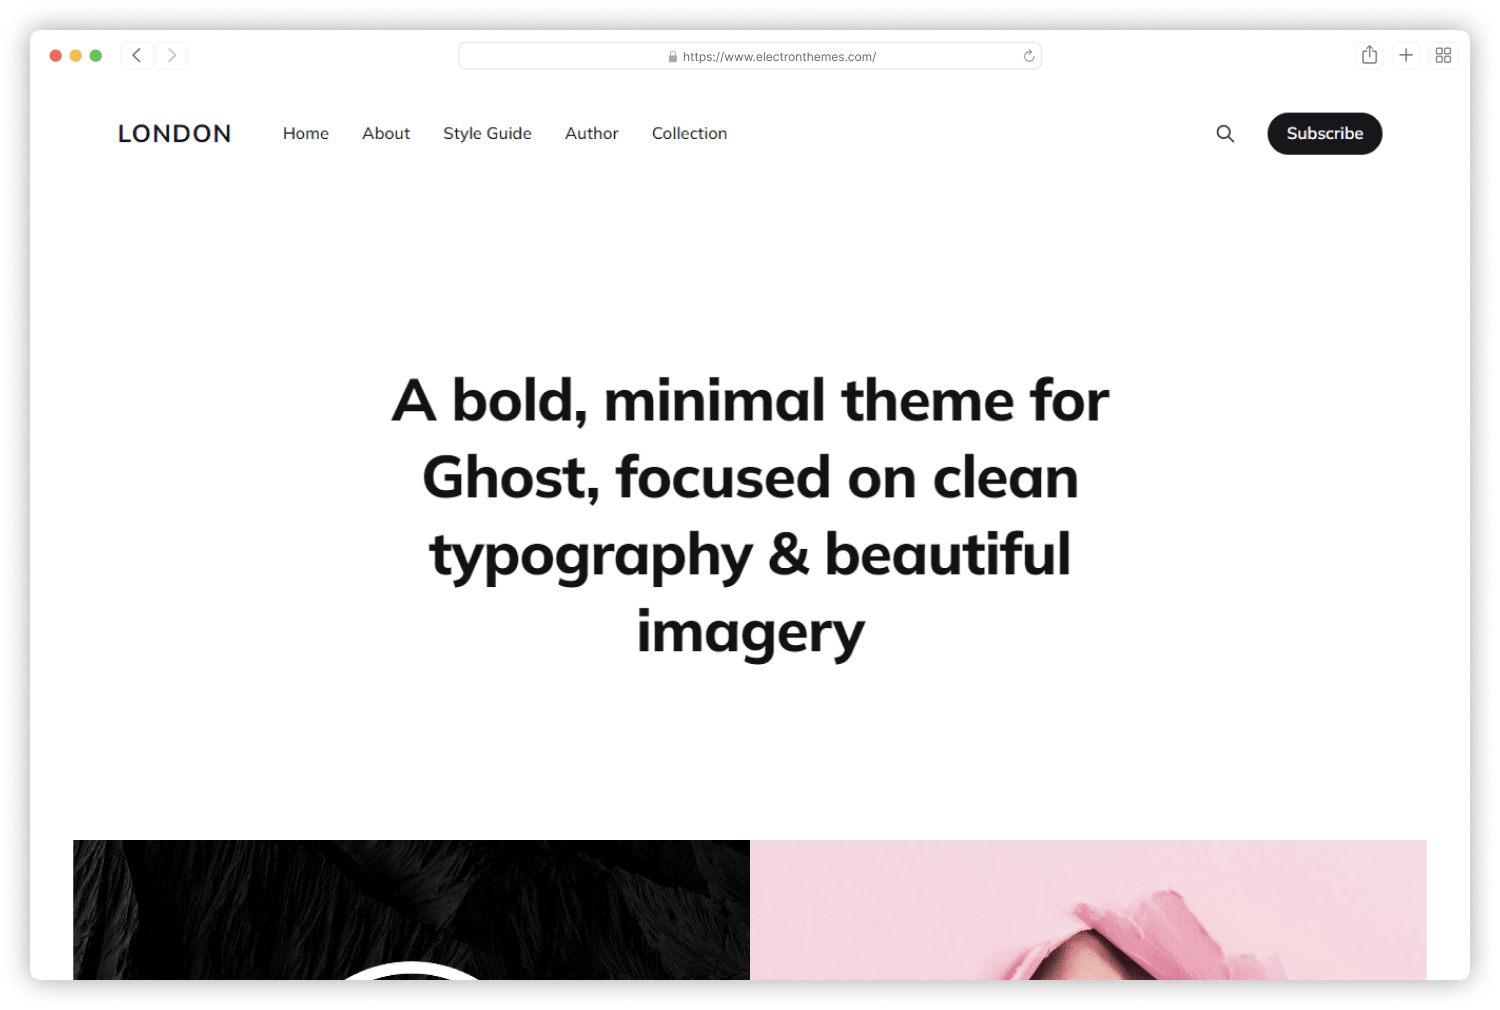
Task: Close window with red traffic light
Action: 56,56
